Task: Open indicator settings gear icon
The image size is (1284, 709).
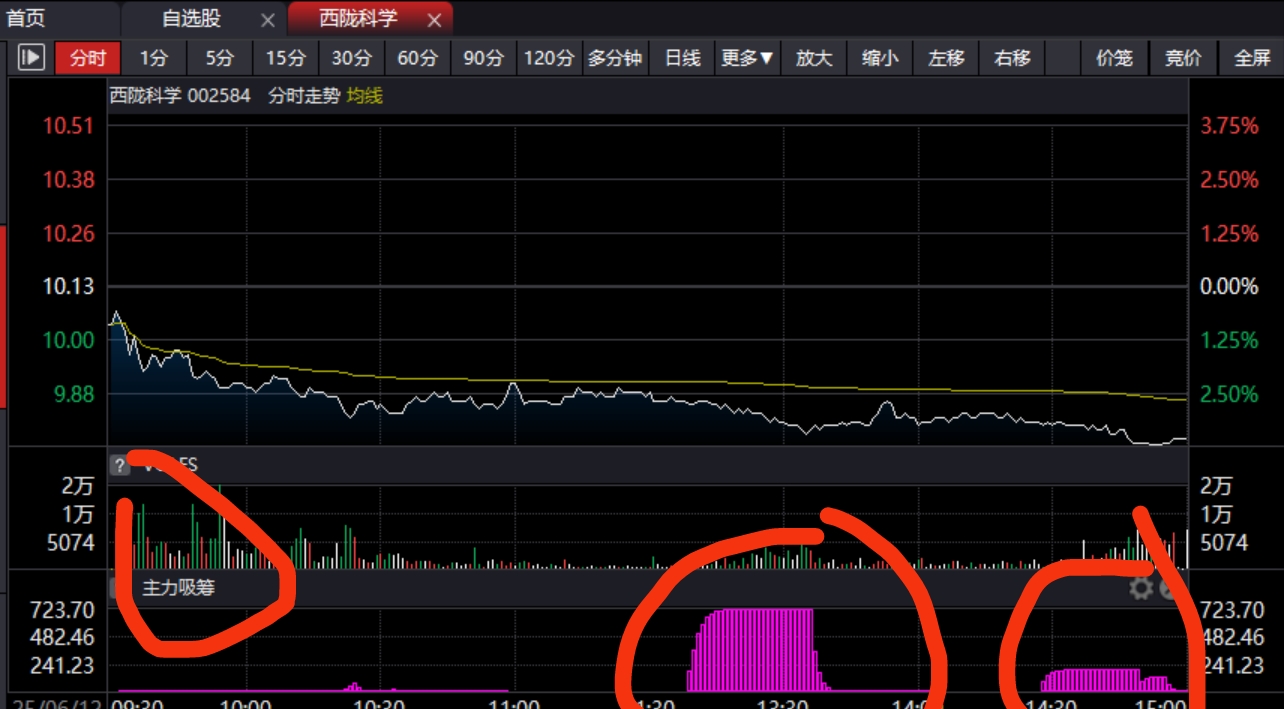Action: (x=1141, y=588)
